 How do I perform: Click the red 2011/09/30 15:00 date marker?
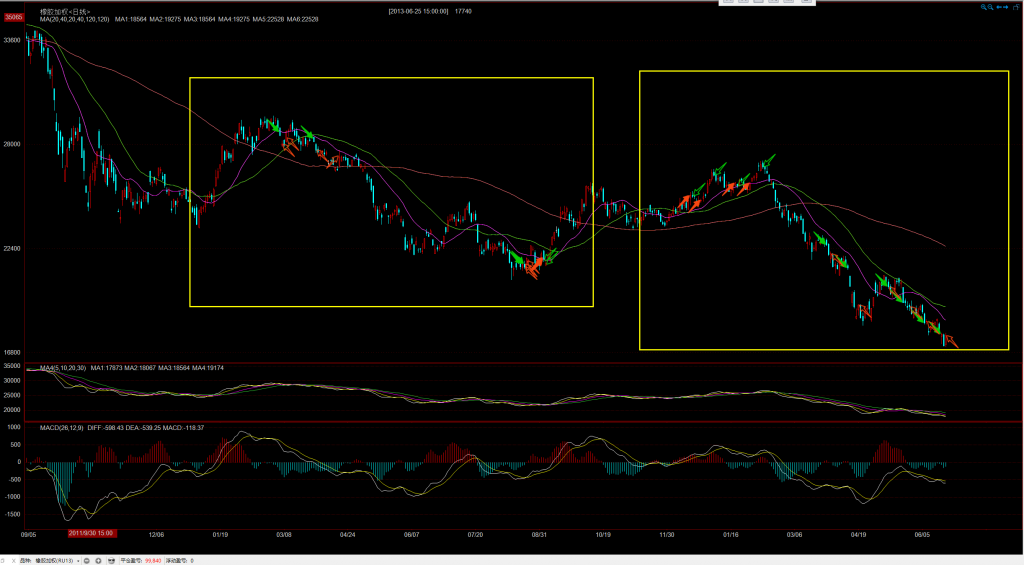tap(93, 533)
